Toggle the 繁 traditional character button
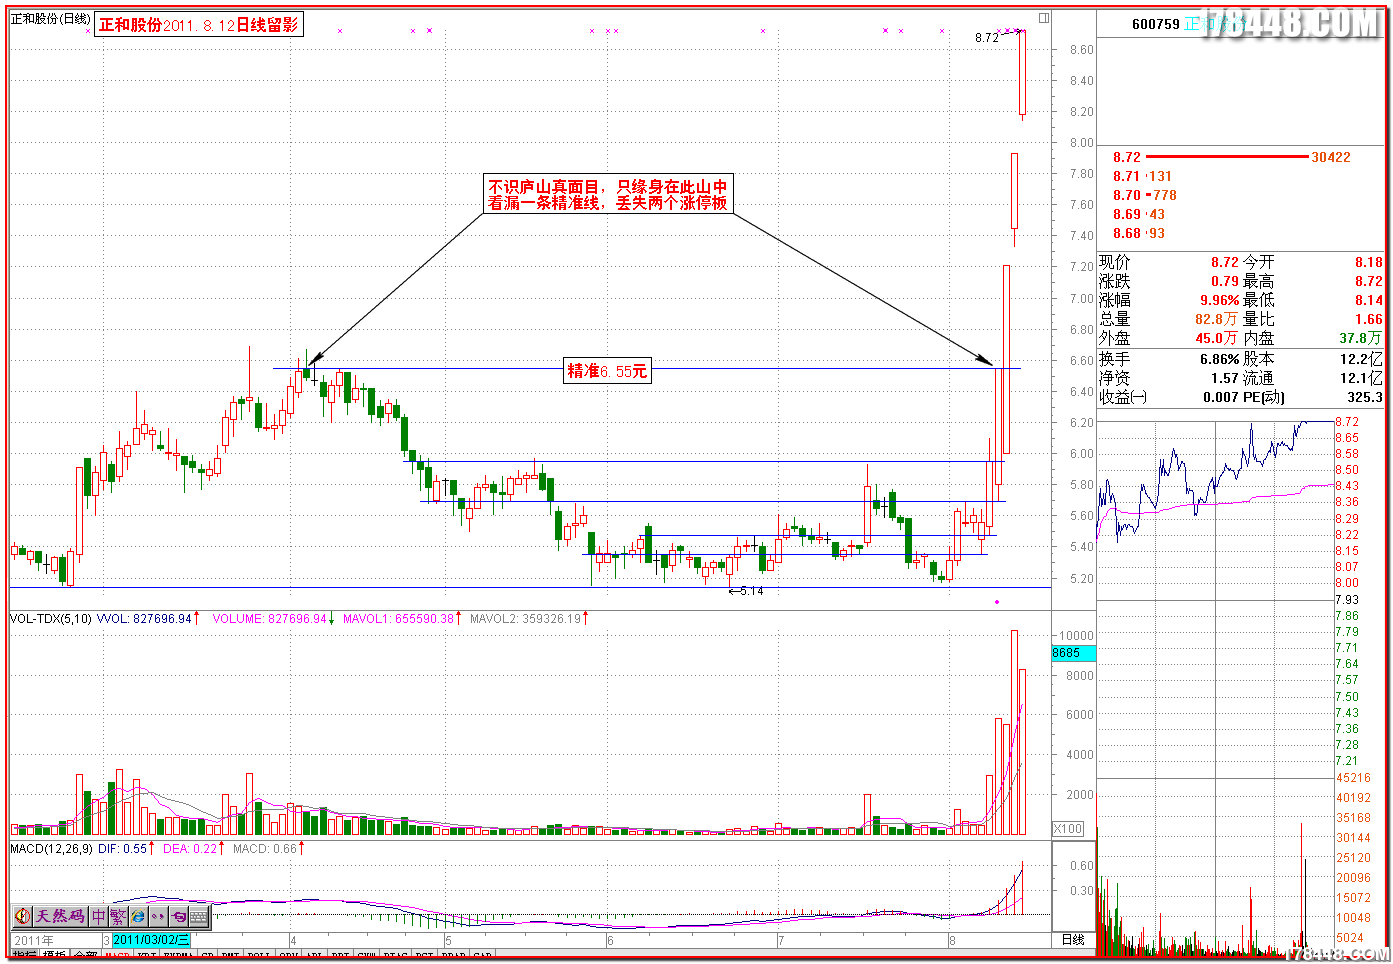This screenshot has height=964, width=1393. (118, 916)
